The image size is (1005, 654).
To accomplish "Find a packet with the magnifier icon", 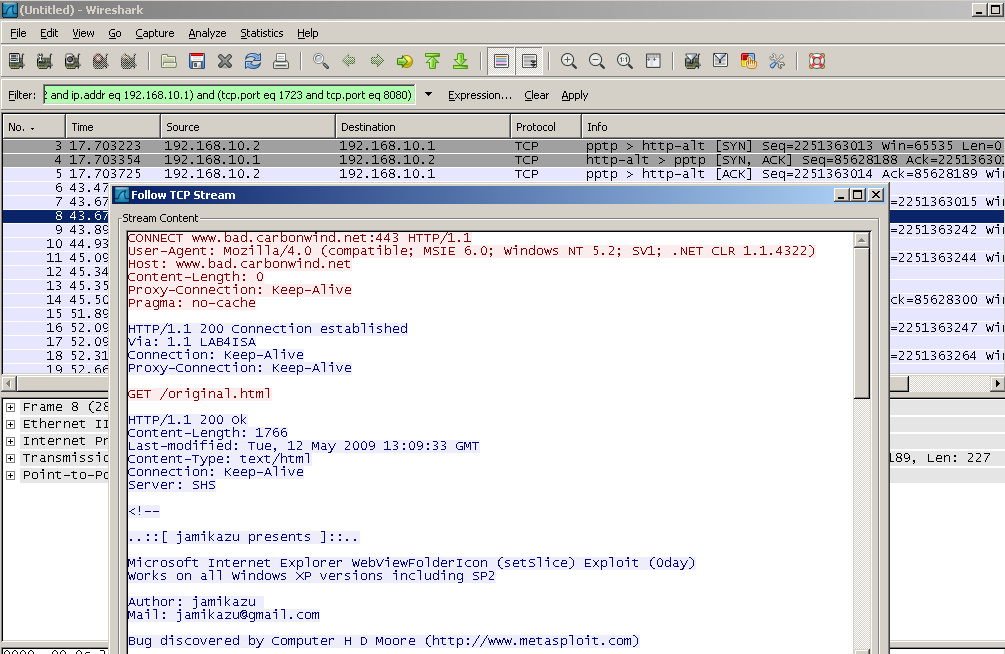I will 320,61.
